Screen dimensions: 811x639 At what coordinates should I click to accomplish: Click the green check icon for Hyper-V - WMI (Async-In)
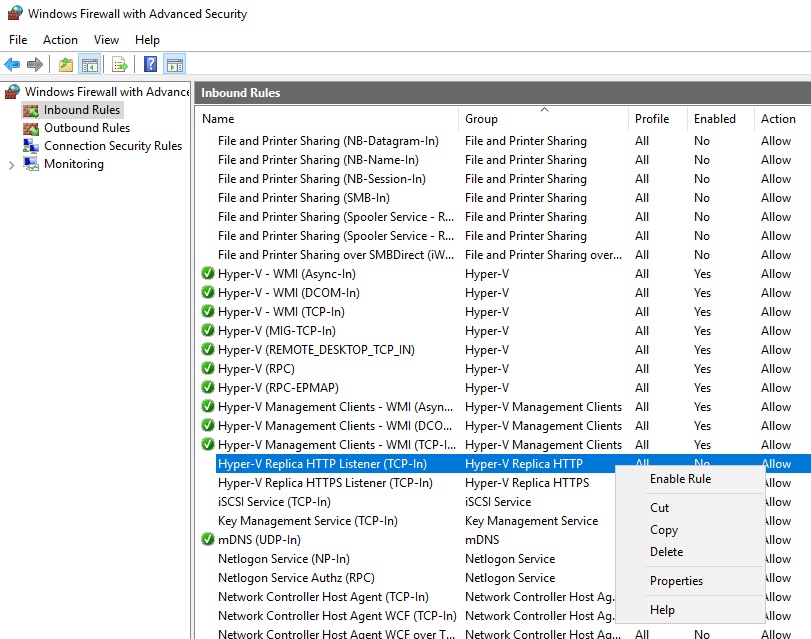(208, 273)
